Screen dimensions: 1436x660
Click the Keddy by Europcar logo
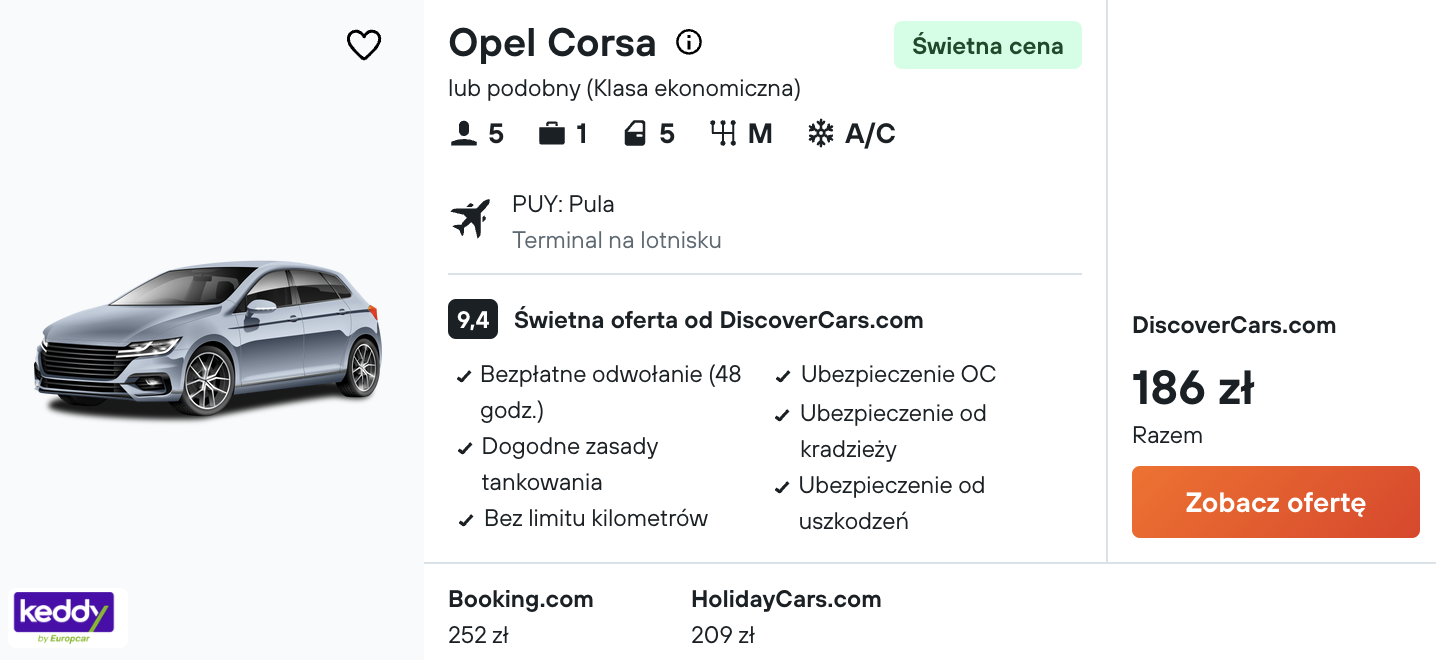pyautogui.click(x=64, y=618)
